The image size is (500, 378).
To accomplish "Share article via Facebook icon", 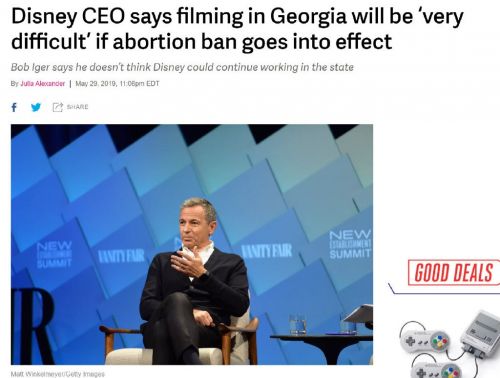I will pyautogui.click(x=14, y=107).
